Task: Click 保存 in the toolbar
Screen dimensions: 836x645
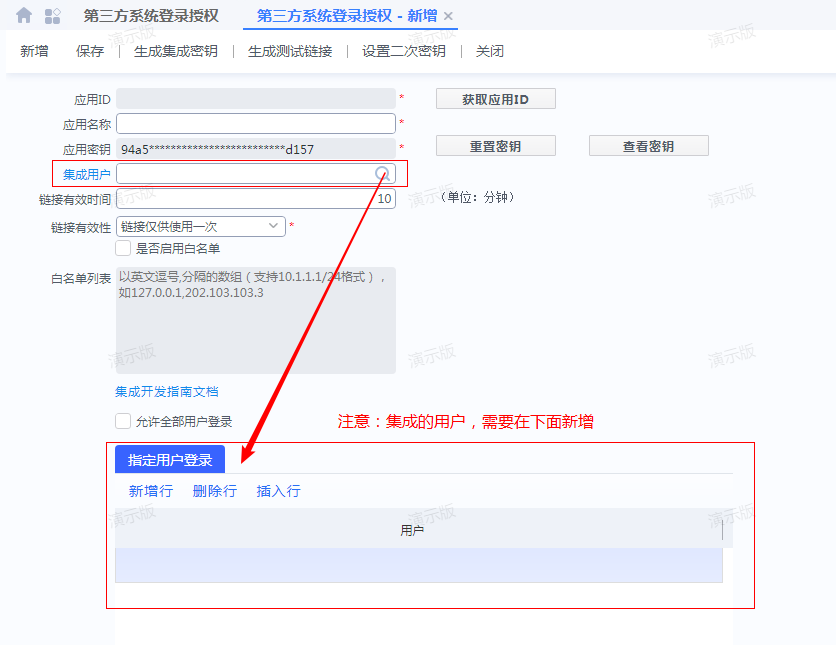Action: click(90, 51)
